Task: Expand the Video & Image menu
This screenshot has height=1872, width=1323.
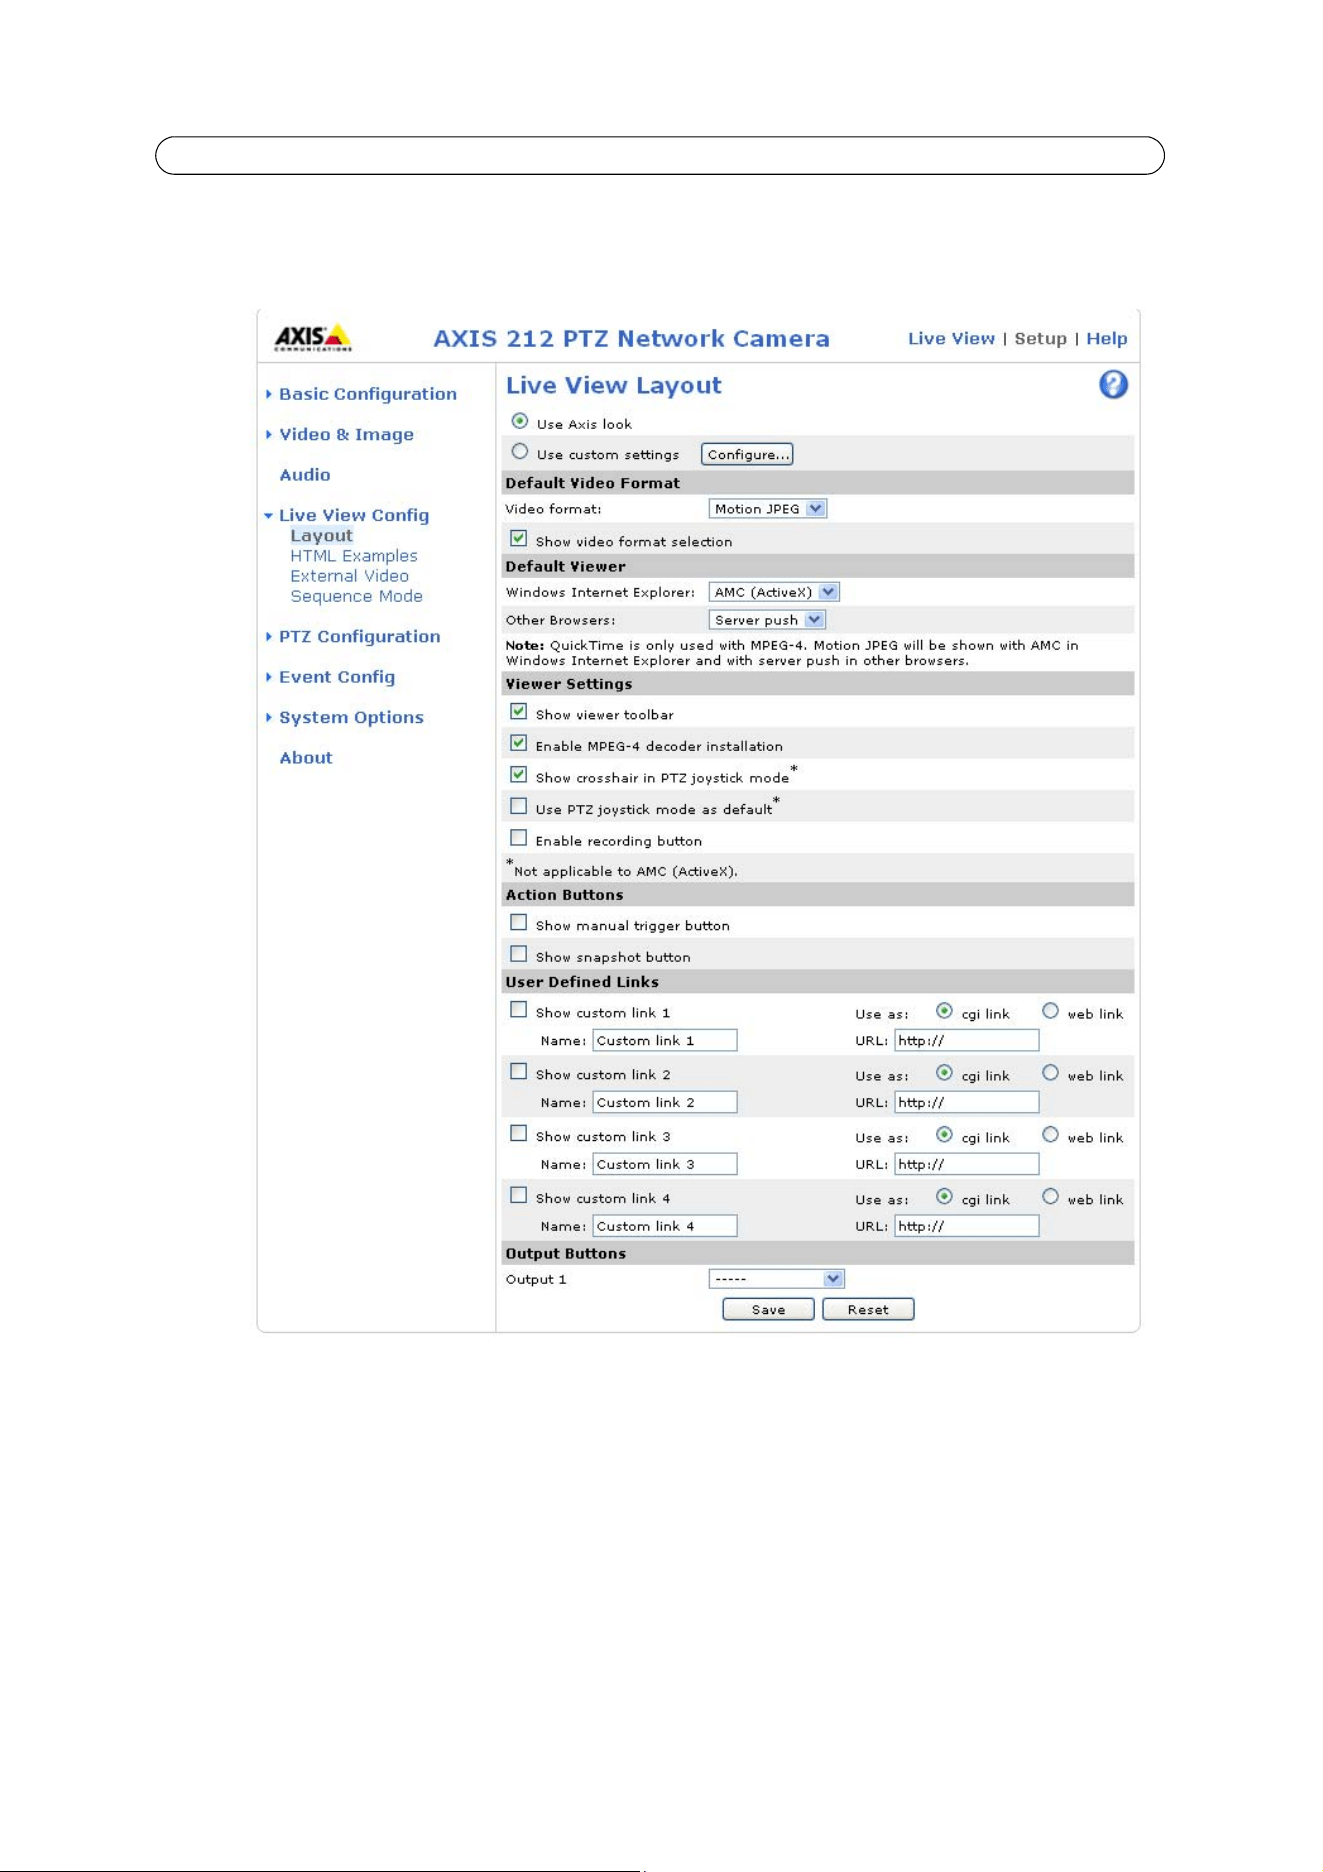Action: [346, 434]
